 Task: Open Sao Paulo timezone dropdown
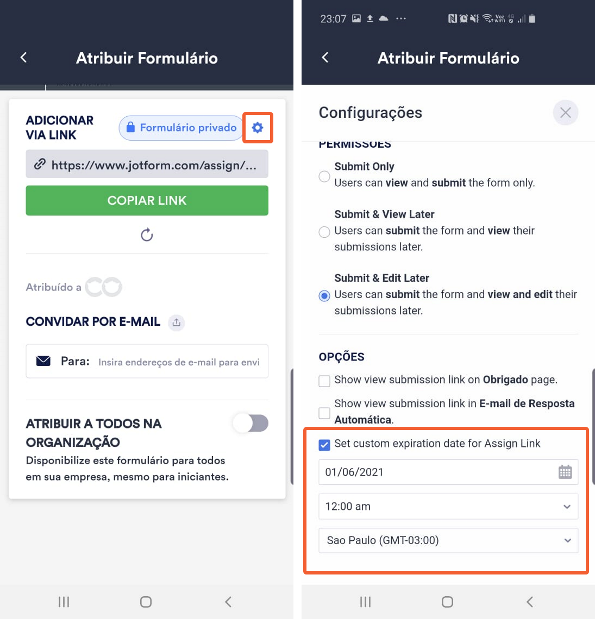[x=448, y=540]
